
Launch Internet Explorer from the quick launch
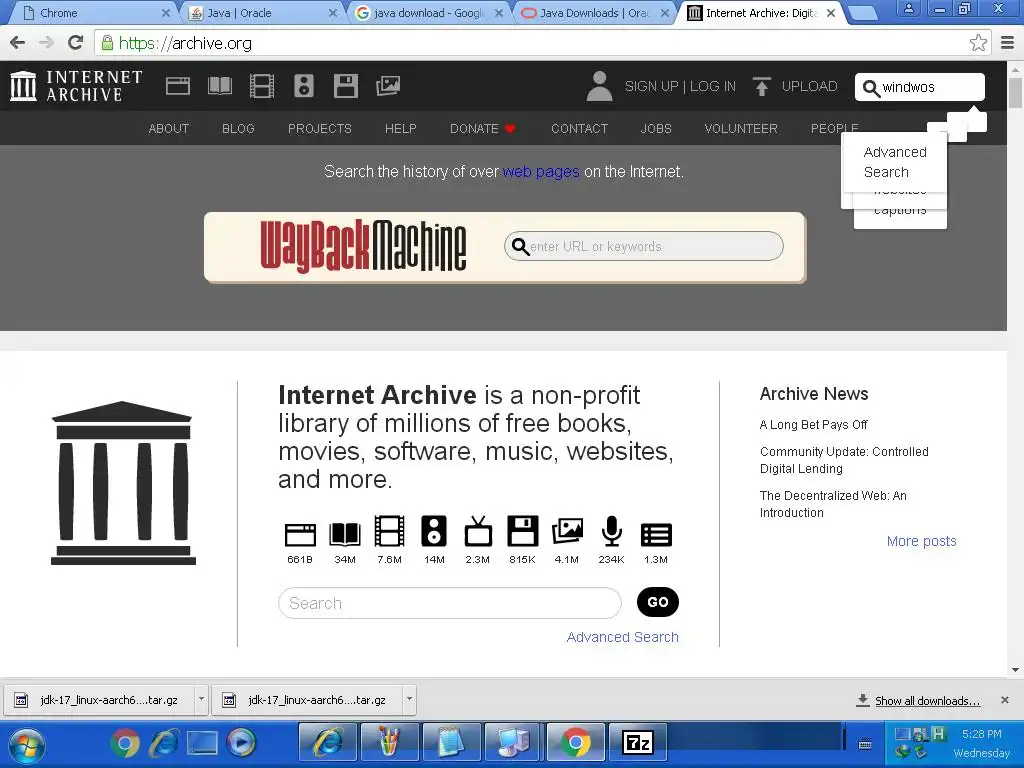click(x=164, y=743)
